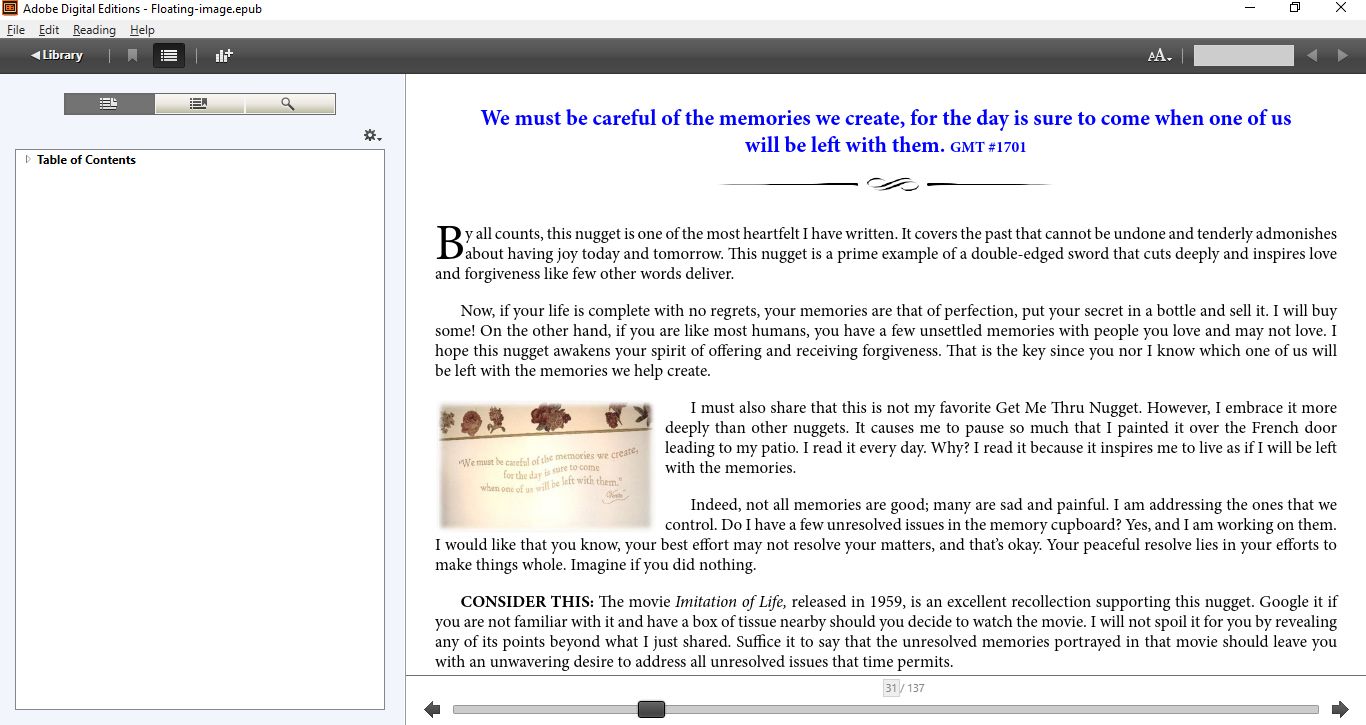Screen dimensions: 1366x725
Task: Open the Help menu
Action: tap(142, 30)
